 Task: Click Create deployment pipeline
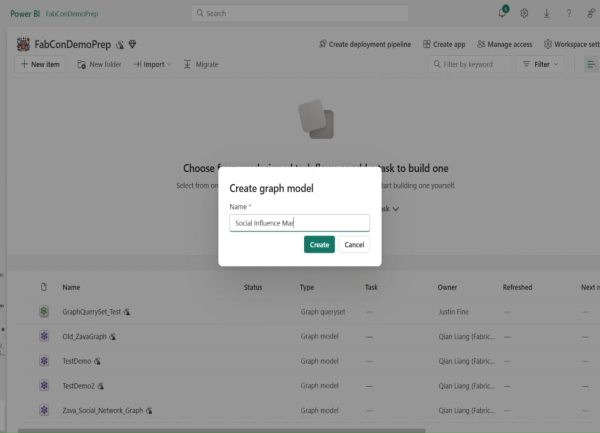click(x=365, y=44)
